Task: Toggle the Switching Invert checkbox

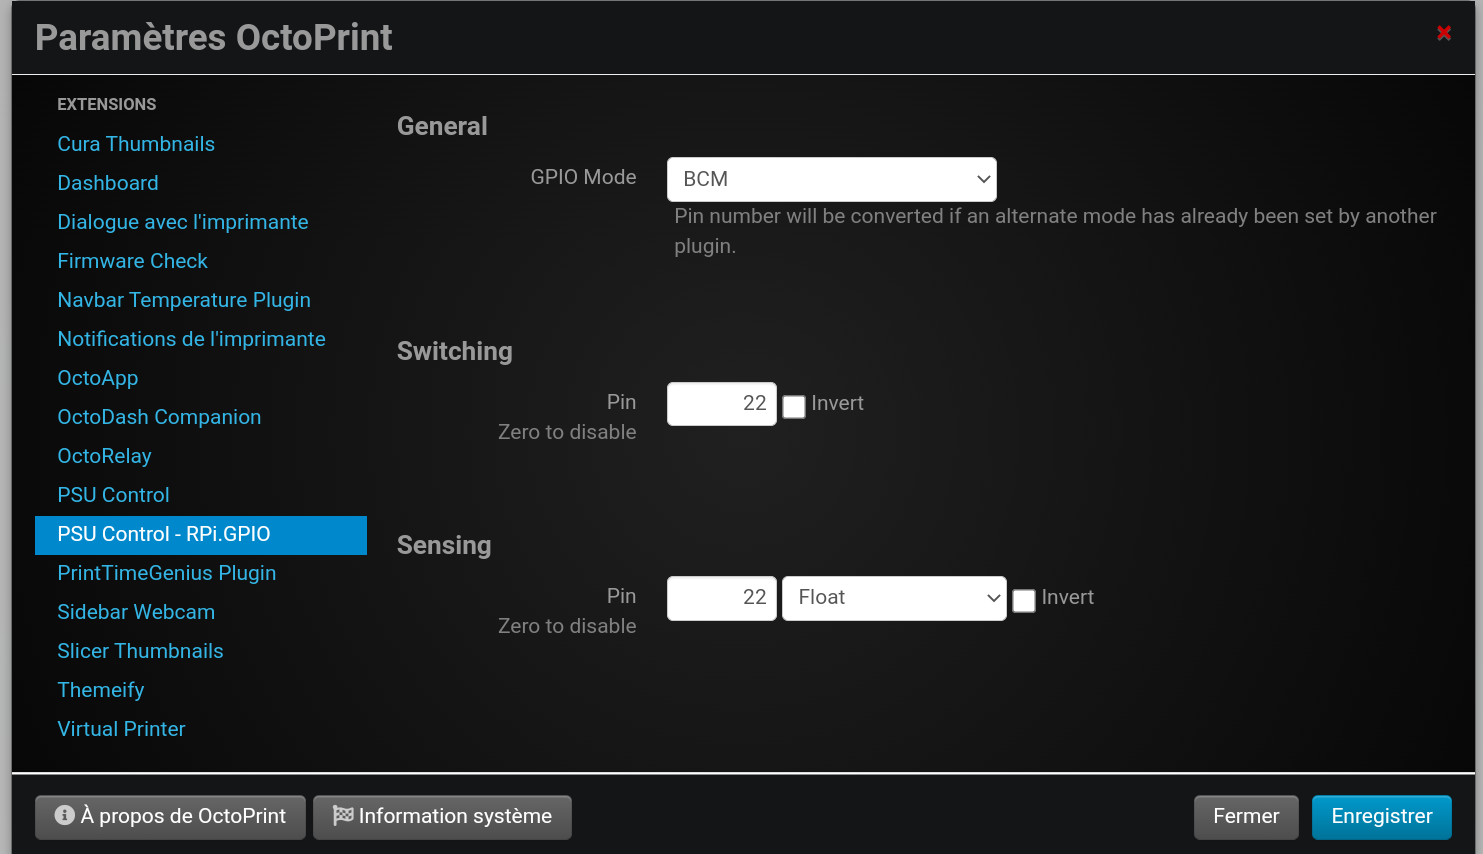Action: point(794,406)
